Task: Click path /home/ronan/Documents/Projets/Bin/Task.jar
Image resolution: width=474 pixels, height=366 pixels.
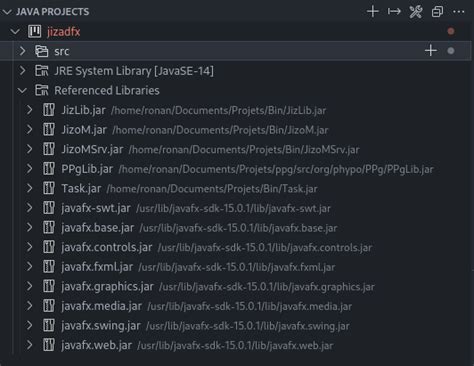Action: pos(212,189)
